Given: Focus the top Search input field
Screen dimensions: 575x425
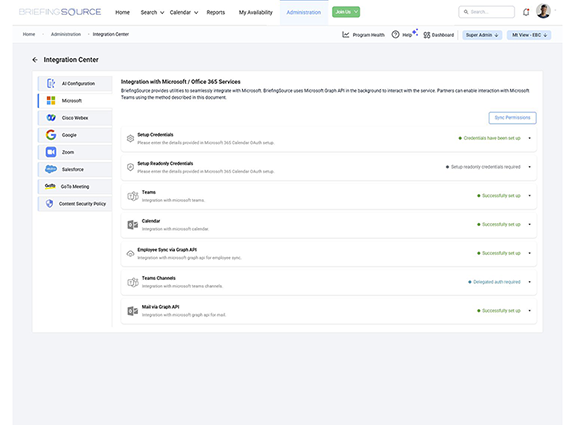Looking at the screenshot, I should point(487,12).
